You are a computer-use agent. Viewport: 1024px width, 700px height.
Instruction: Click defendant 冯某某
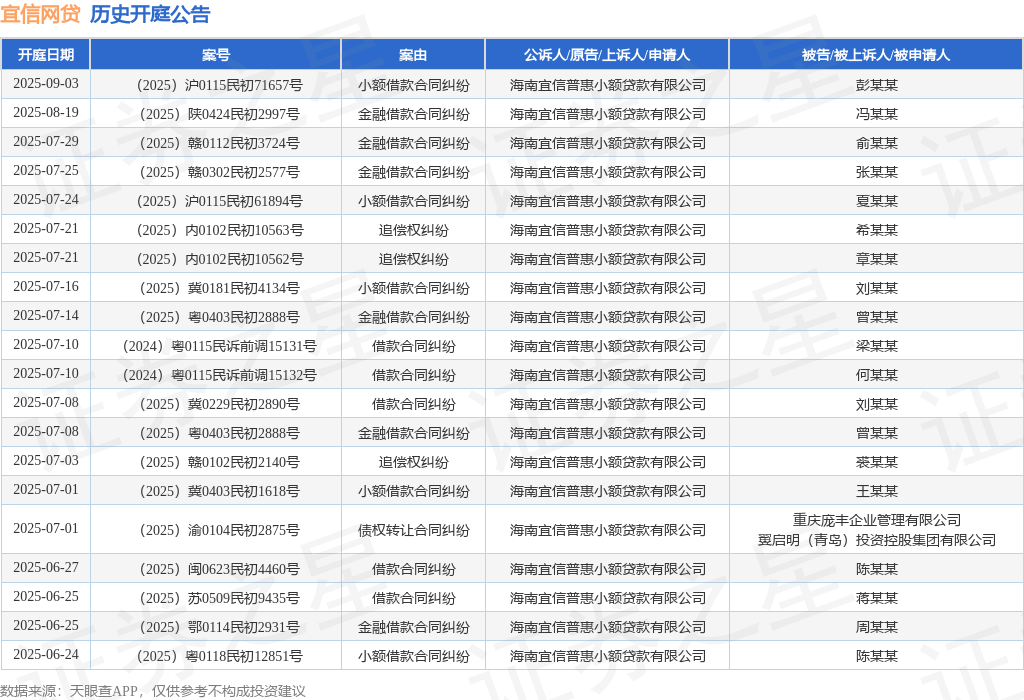coord(876,114)
